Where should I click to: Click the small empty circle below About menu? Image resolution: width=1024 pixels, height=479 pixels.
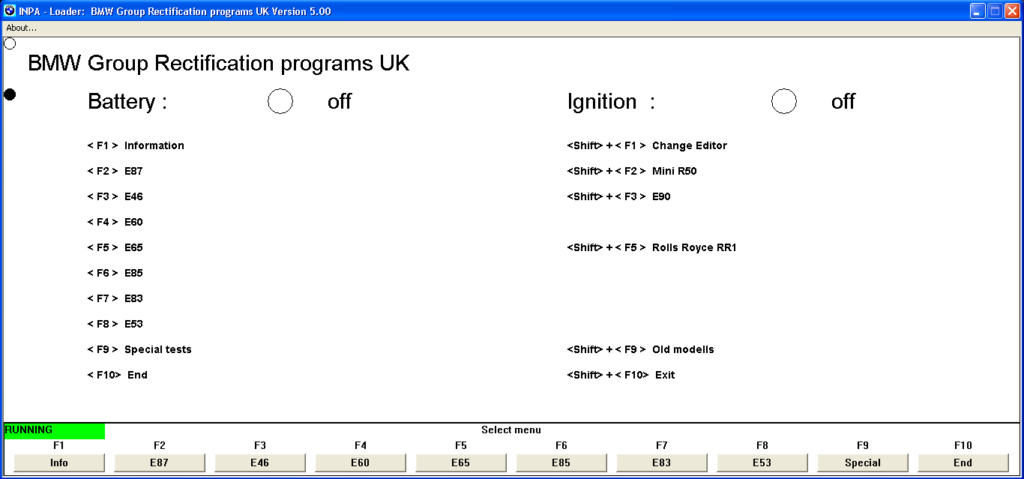pyautogui.click(x=10, y=44)
